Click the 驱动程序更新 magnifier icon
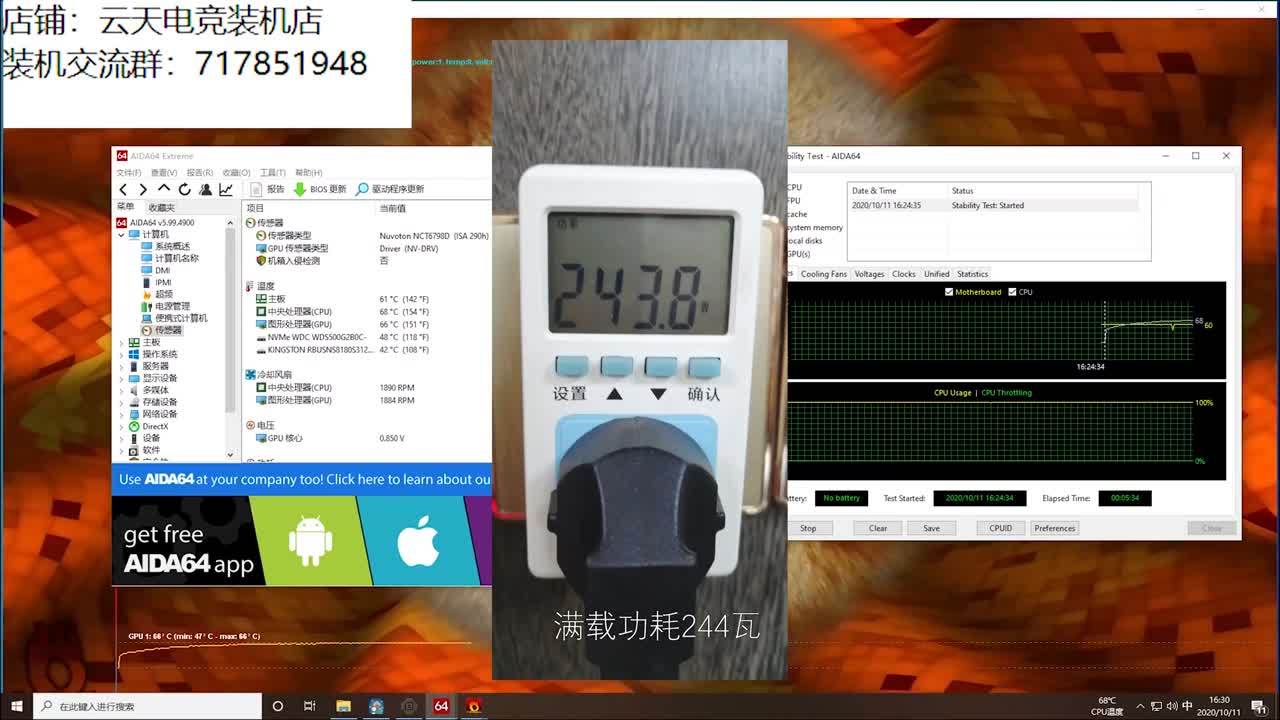This screenshot has height=720, width=1280. tap(362, 189)
